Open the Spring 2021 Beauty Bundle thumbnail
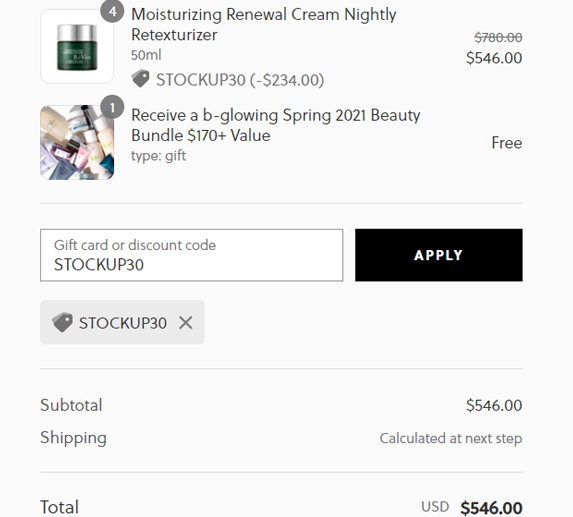This screenshot has width=573, height=517. [x=77, y=142]
